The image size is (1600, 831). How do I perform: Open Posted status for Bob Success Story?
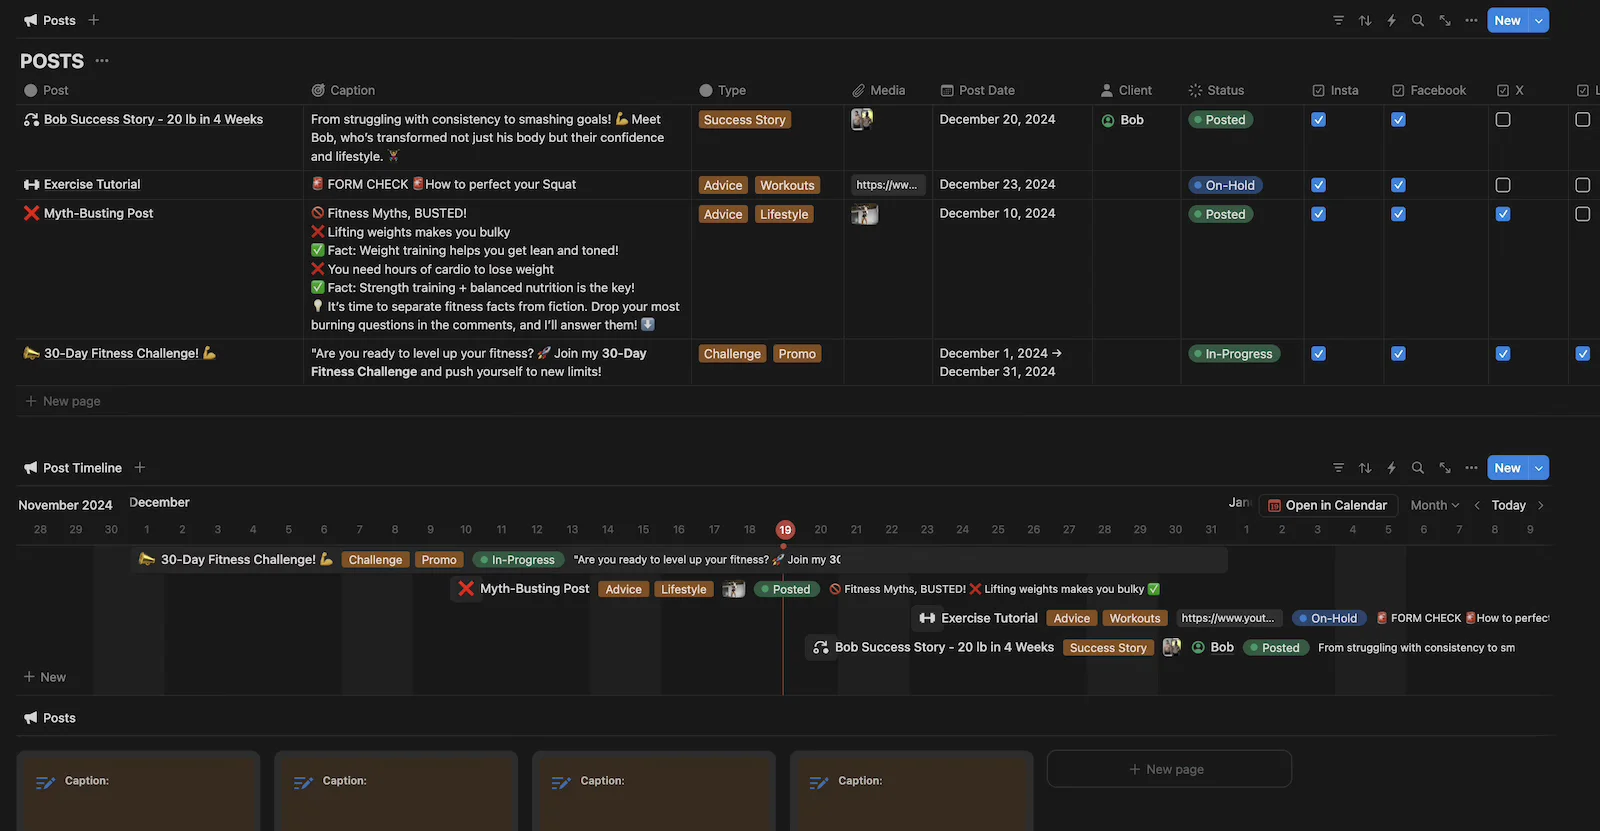[1220, 120]
